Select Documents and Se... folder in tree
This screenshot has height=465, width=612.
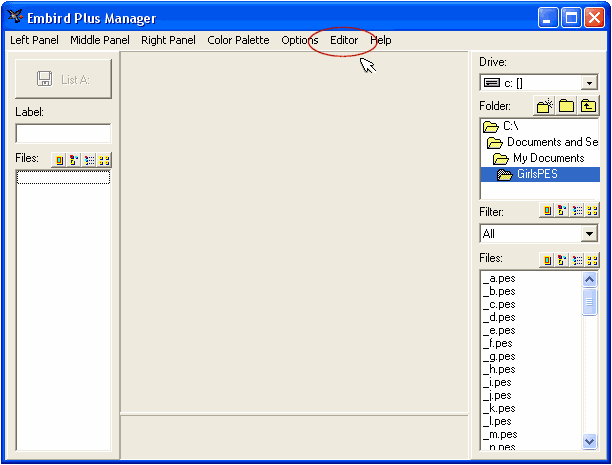tap(543, 142)
